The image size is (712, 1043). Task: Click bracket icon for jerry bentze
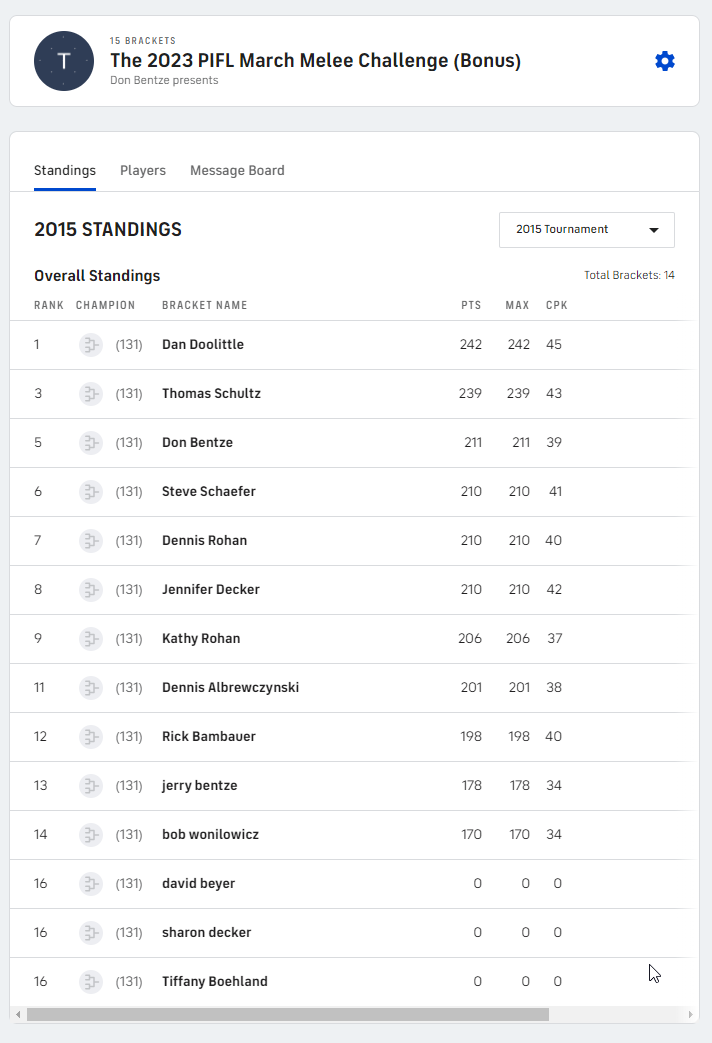91,786
